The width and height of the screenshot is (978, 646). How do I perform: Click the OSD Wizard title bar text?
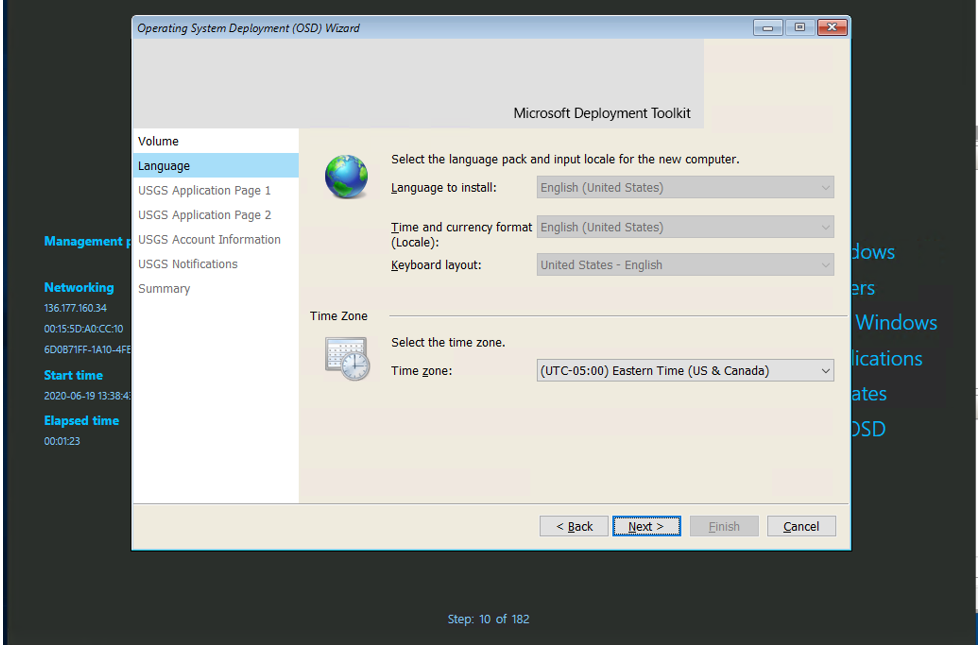pyautogui.click(x=248, y=28)
